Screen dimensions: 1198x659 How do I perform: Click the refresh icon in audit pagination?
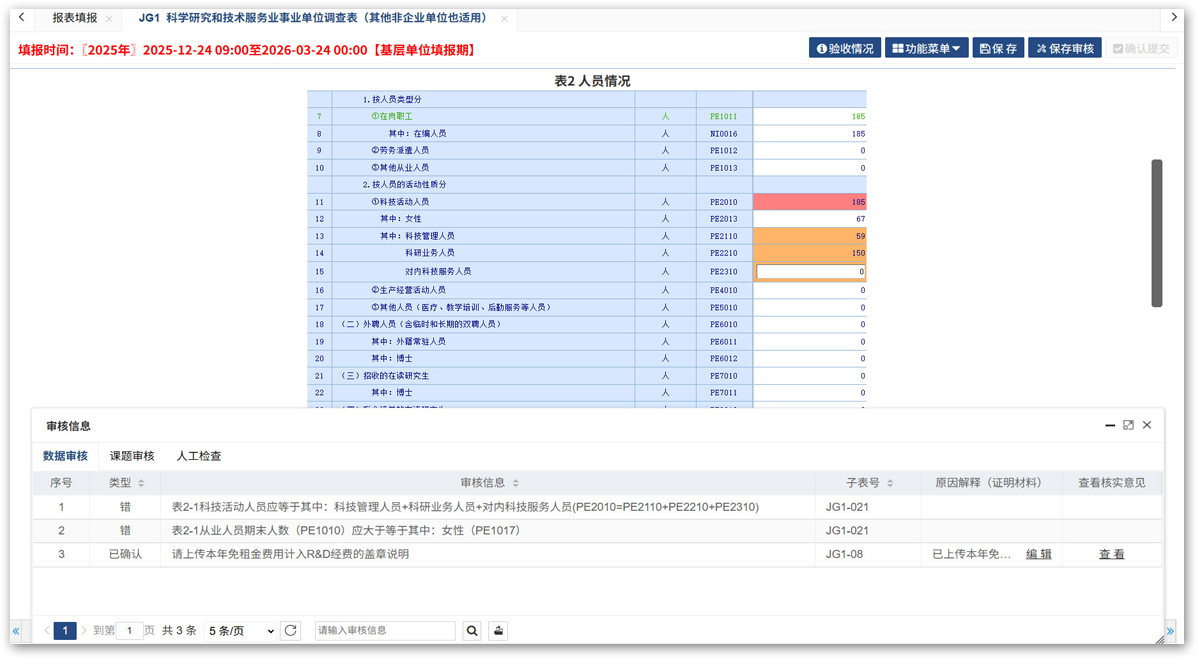291,631
